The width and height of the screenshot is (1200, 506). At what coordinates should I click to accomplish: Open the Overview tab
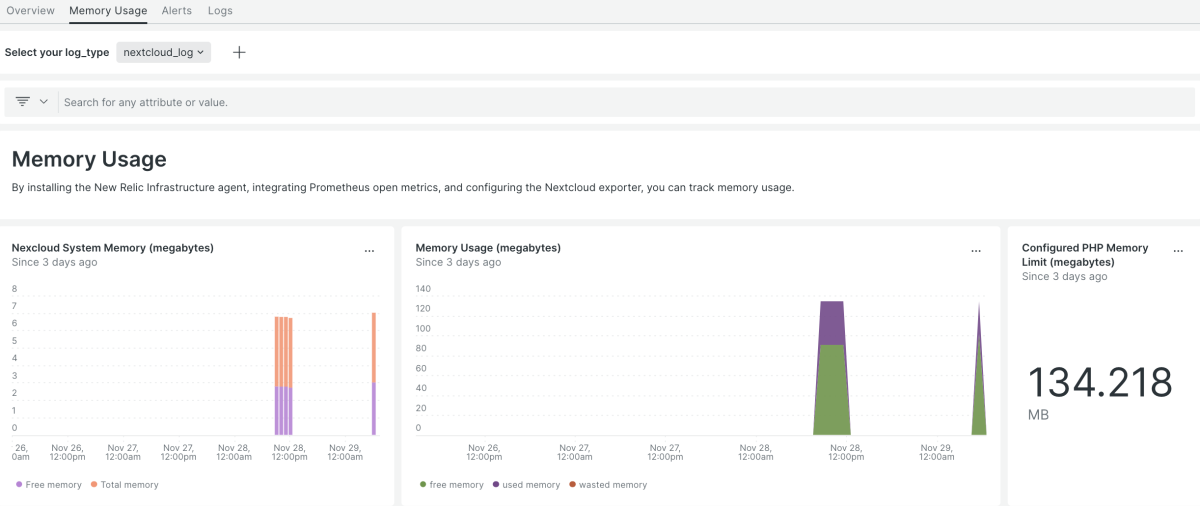point(30,11)
